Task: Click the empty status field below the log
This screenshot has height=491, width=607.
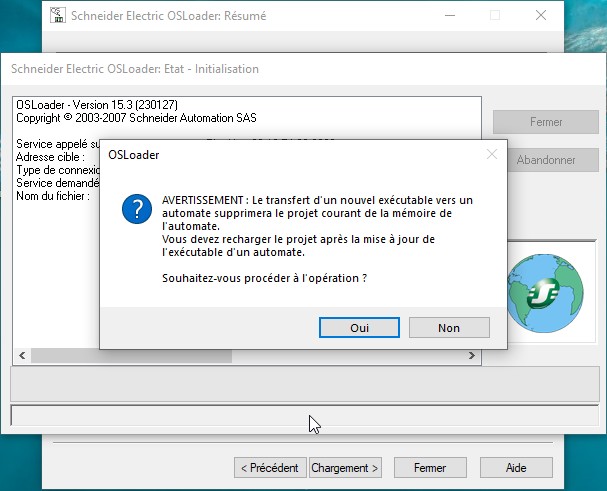Action: [305, 384]
